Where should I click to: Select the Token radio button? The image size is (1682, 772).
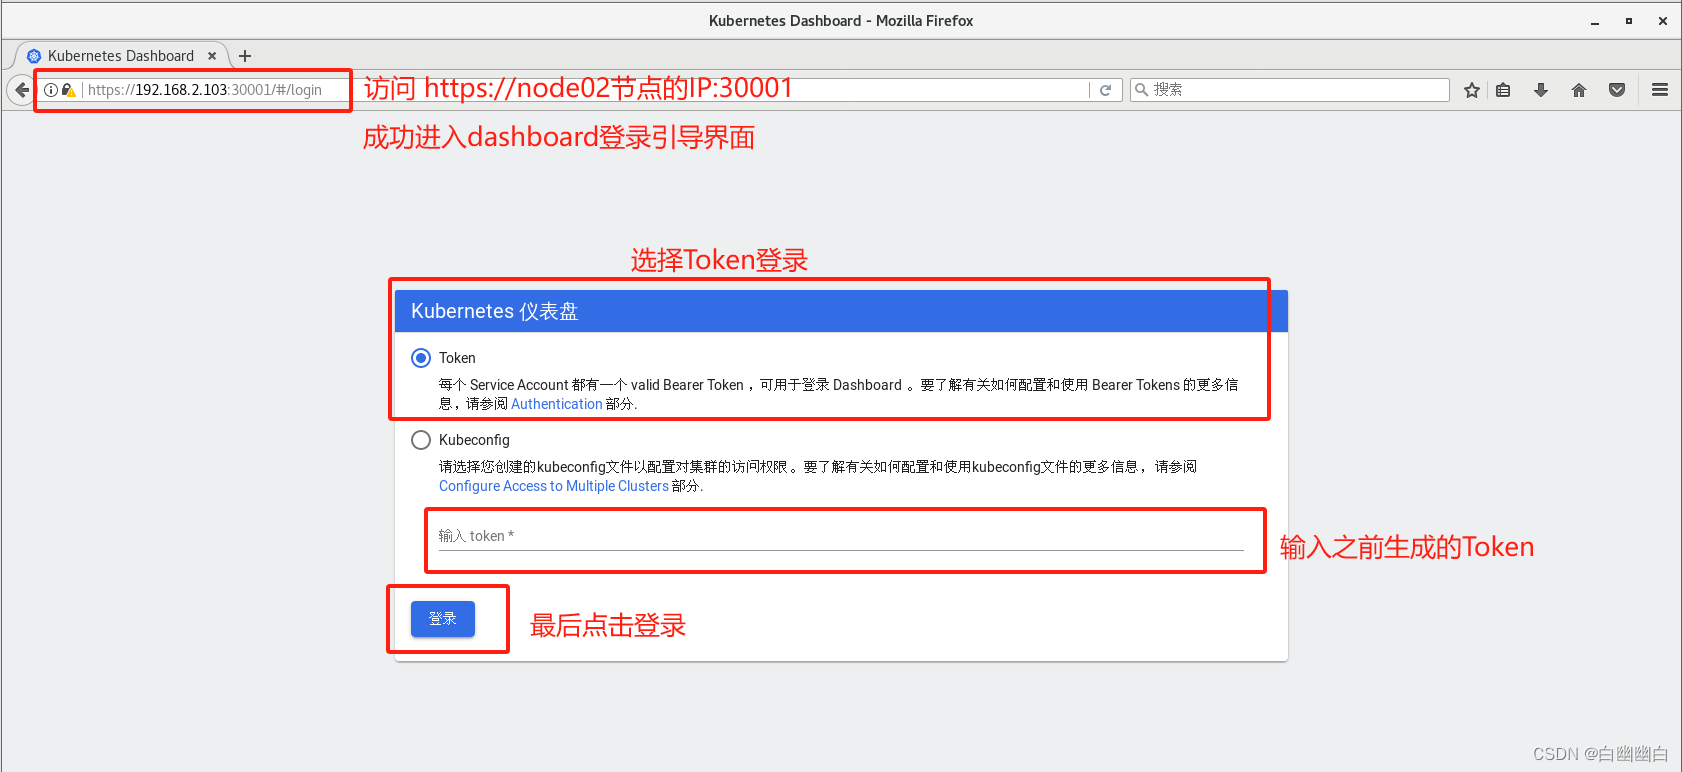coord(421,358)
